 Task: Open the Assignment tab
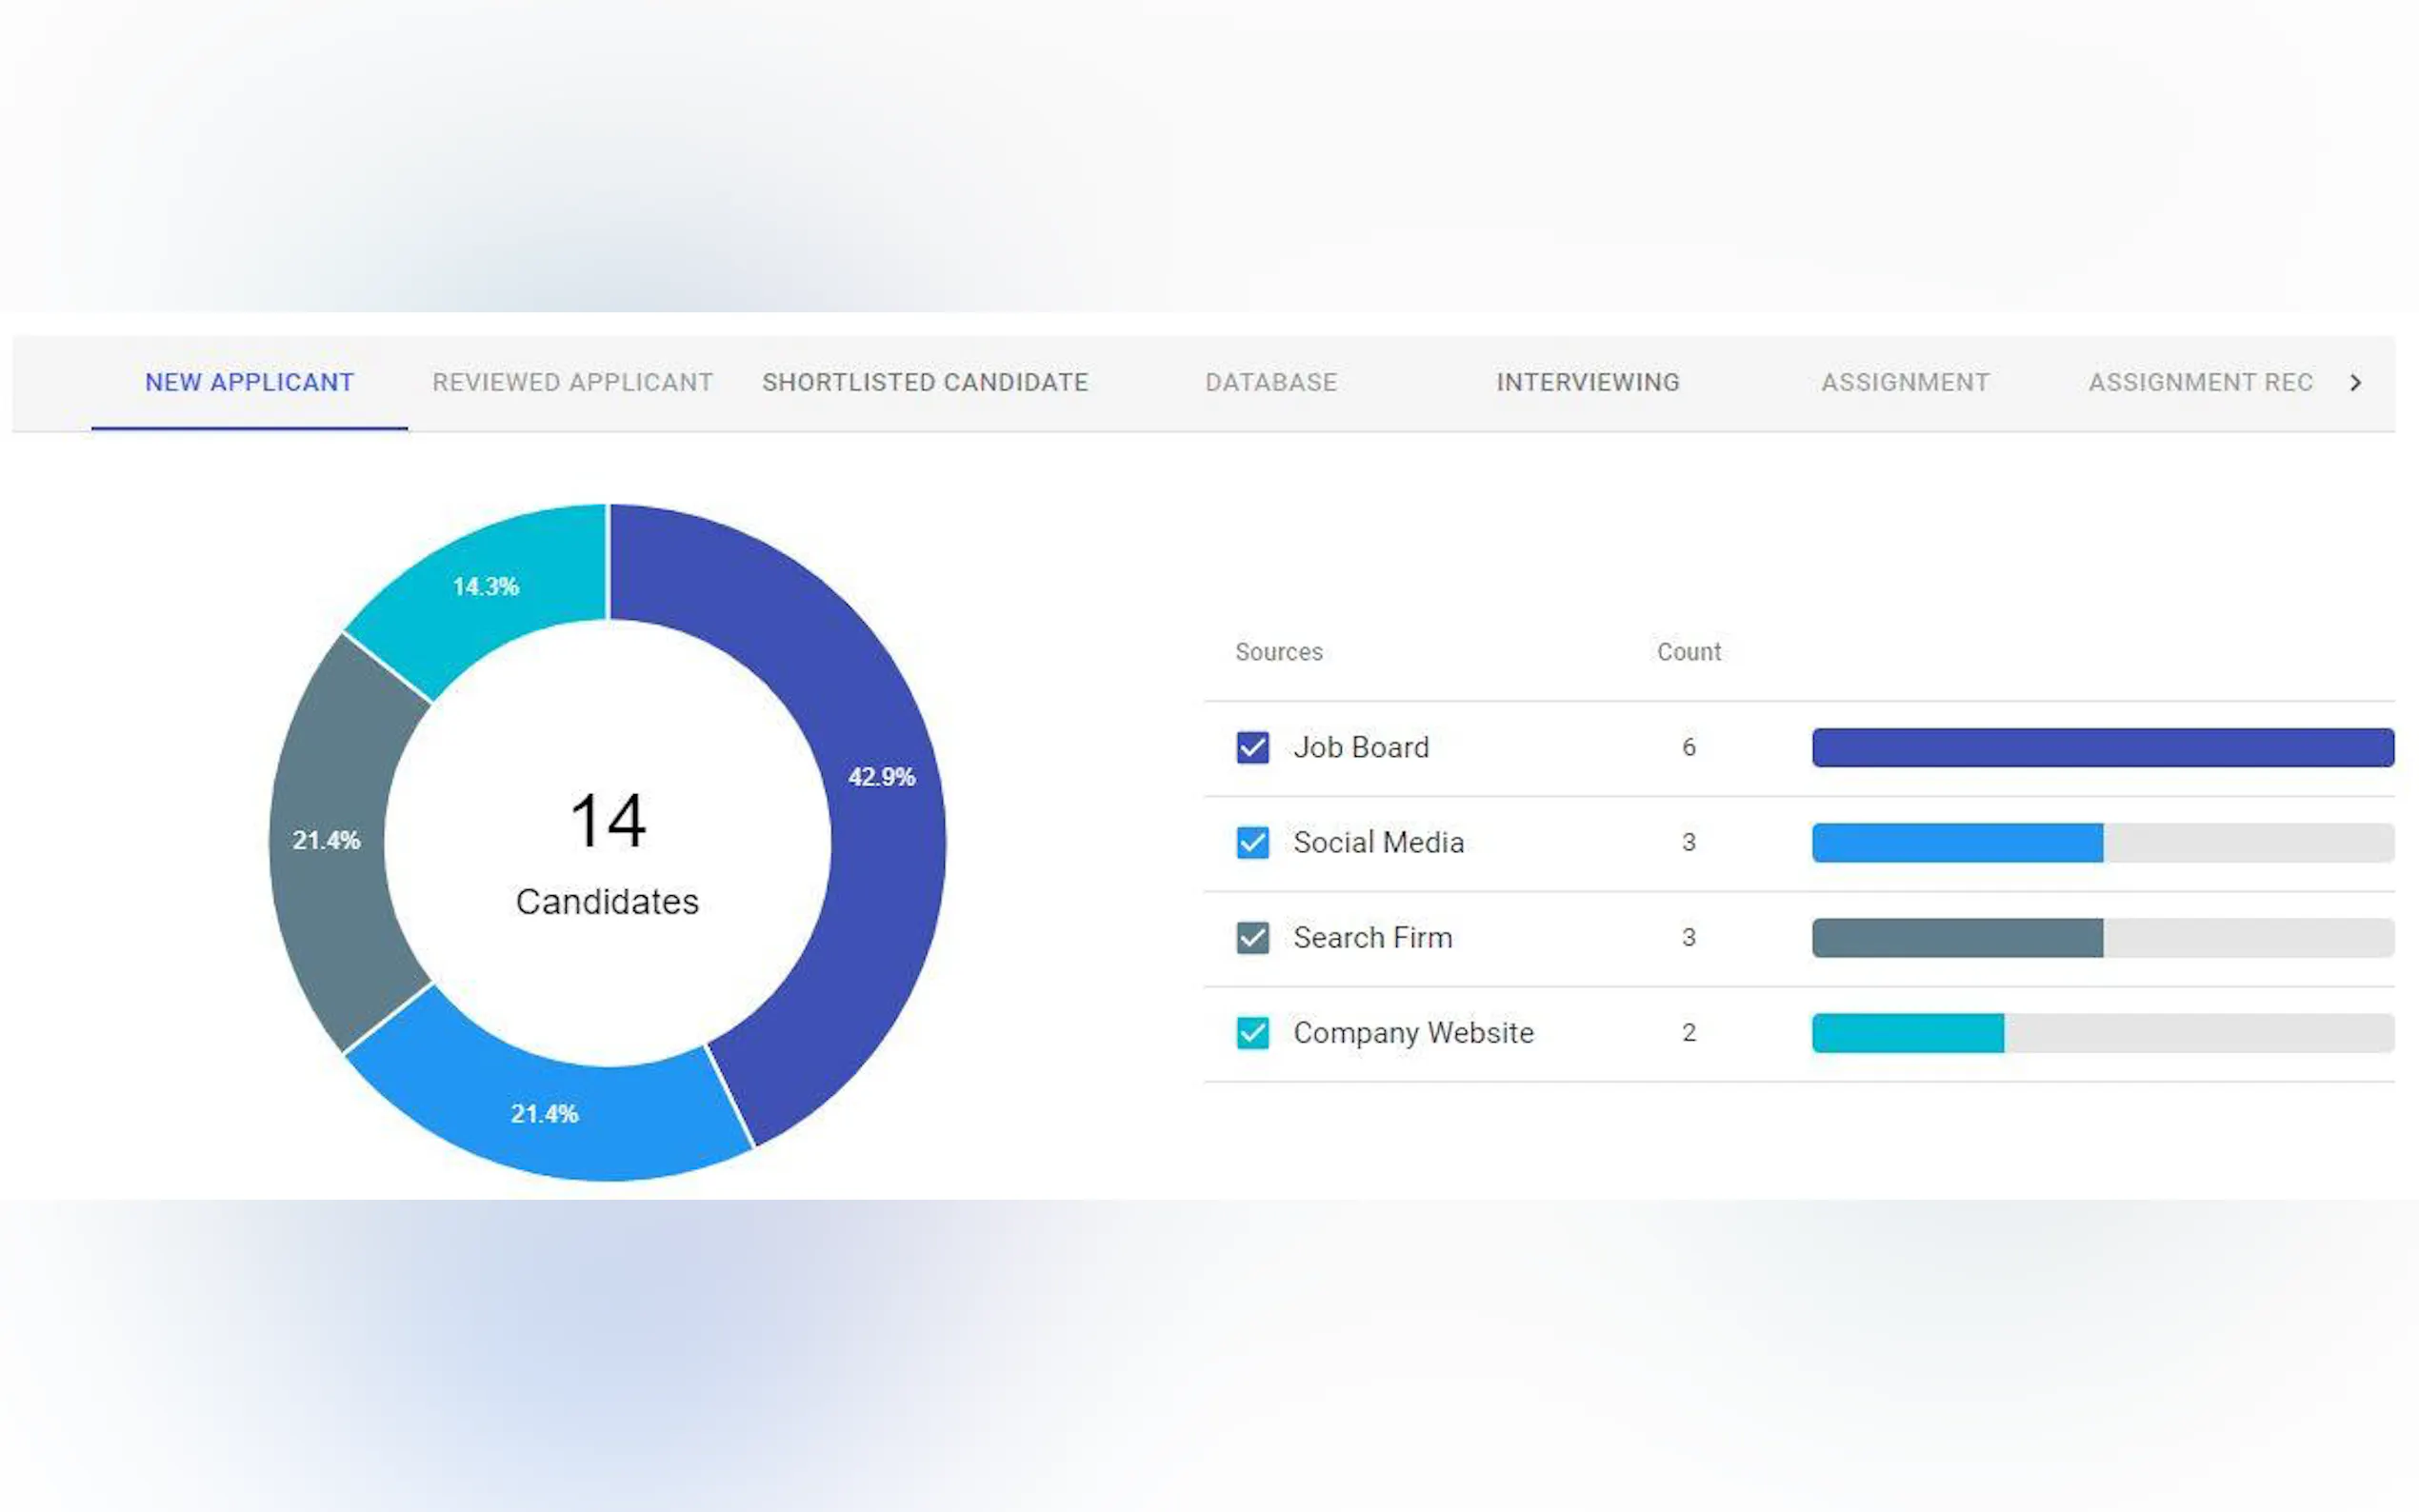point(1905,382)
